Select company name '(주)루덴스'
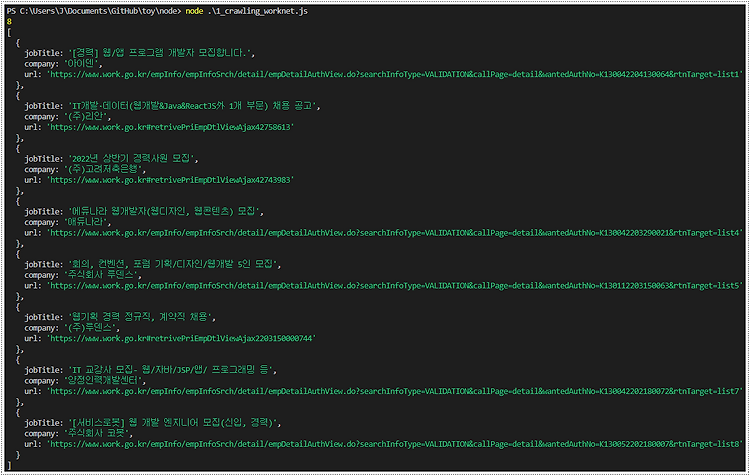This screenshot has height=476, width=750. click(90, 328)
